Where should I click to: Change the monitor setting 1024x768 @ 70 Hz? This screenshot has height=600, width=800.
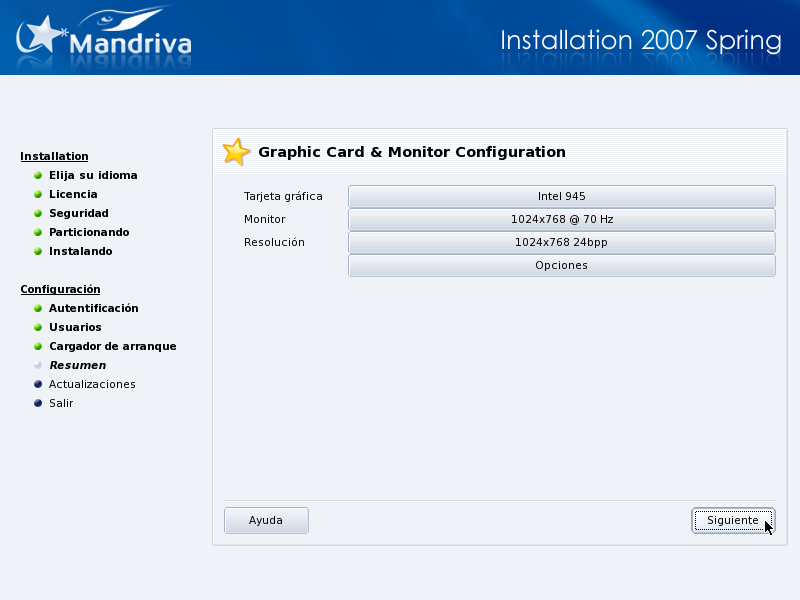(561, 219)
